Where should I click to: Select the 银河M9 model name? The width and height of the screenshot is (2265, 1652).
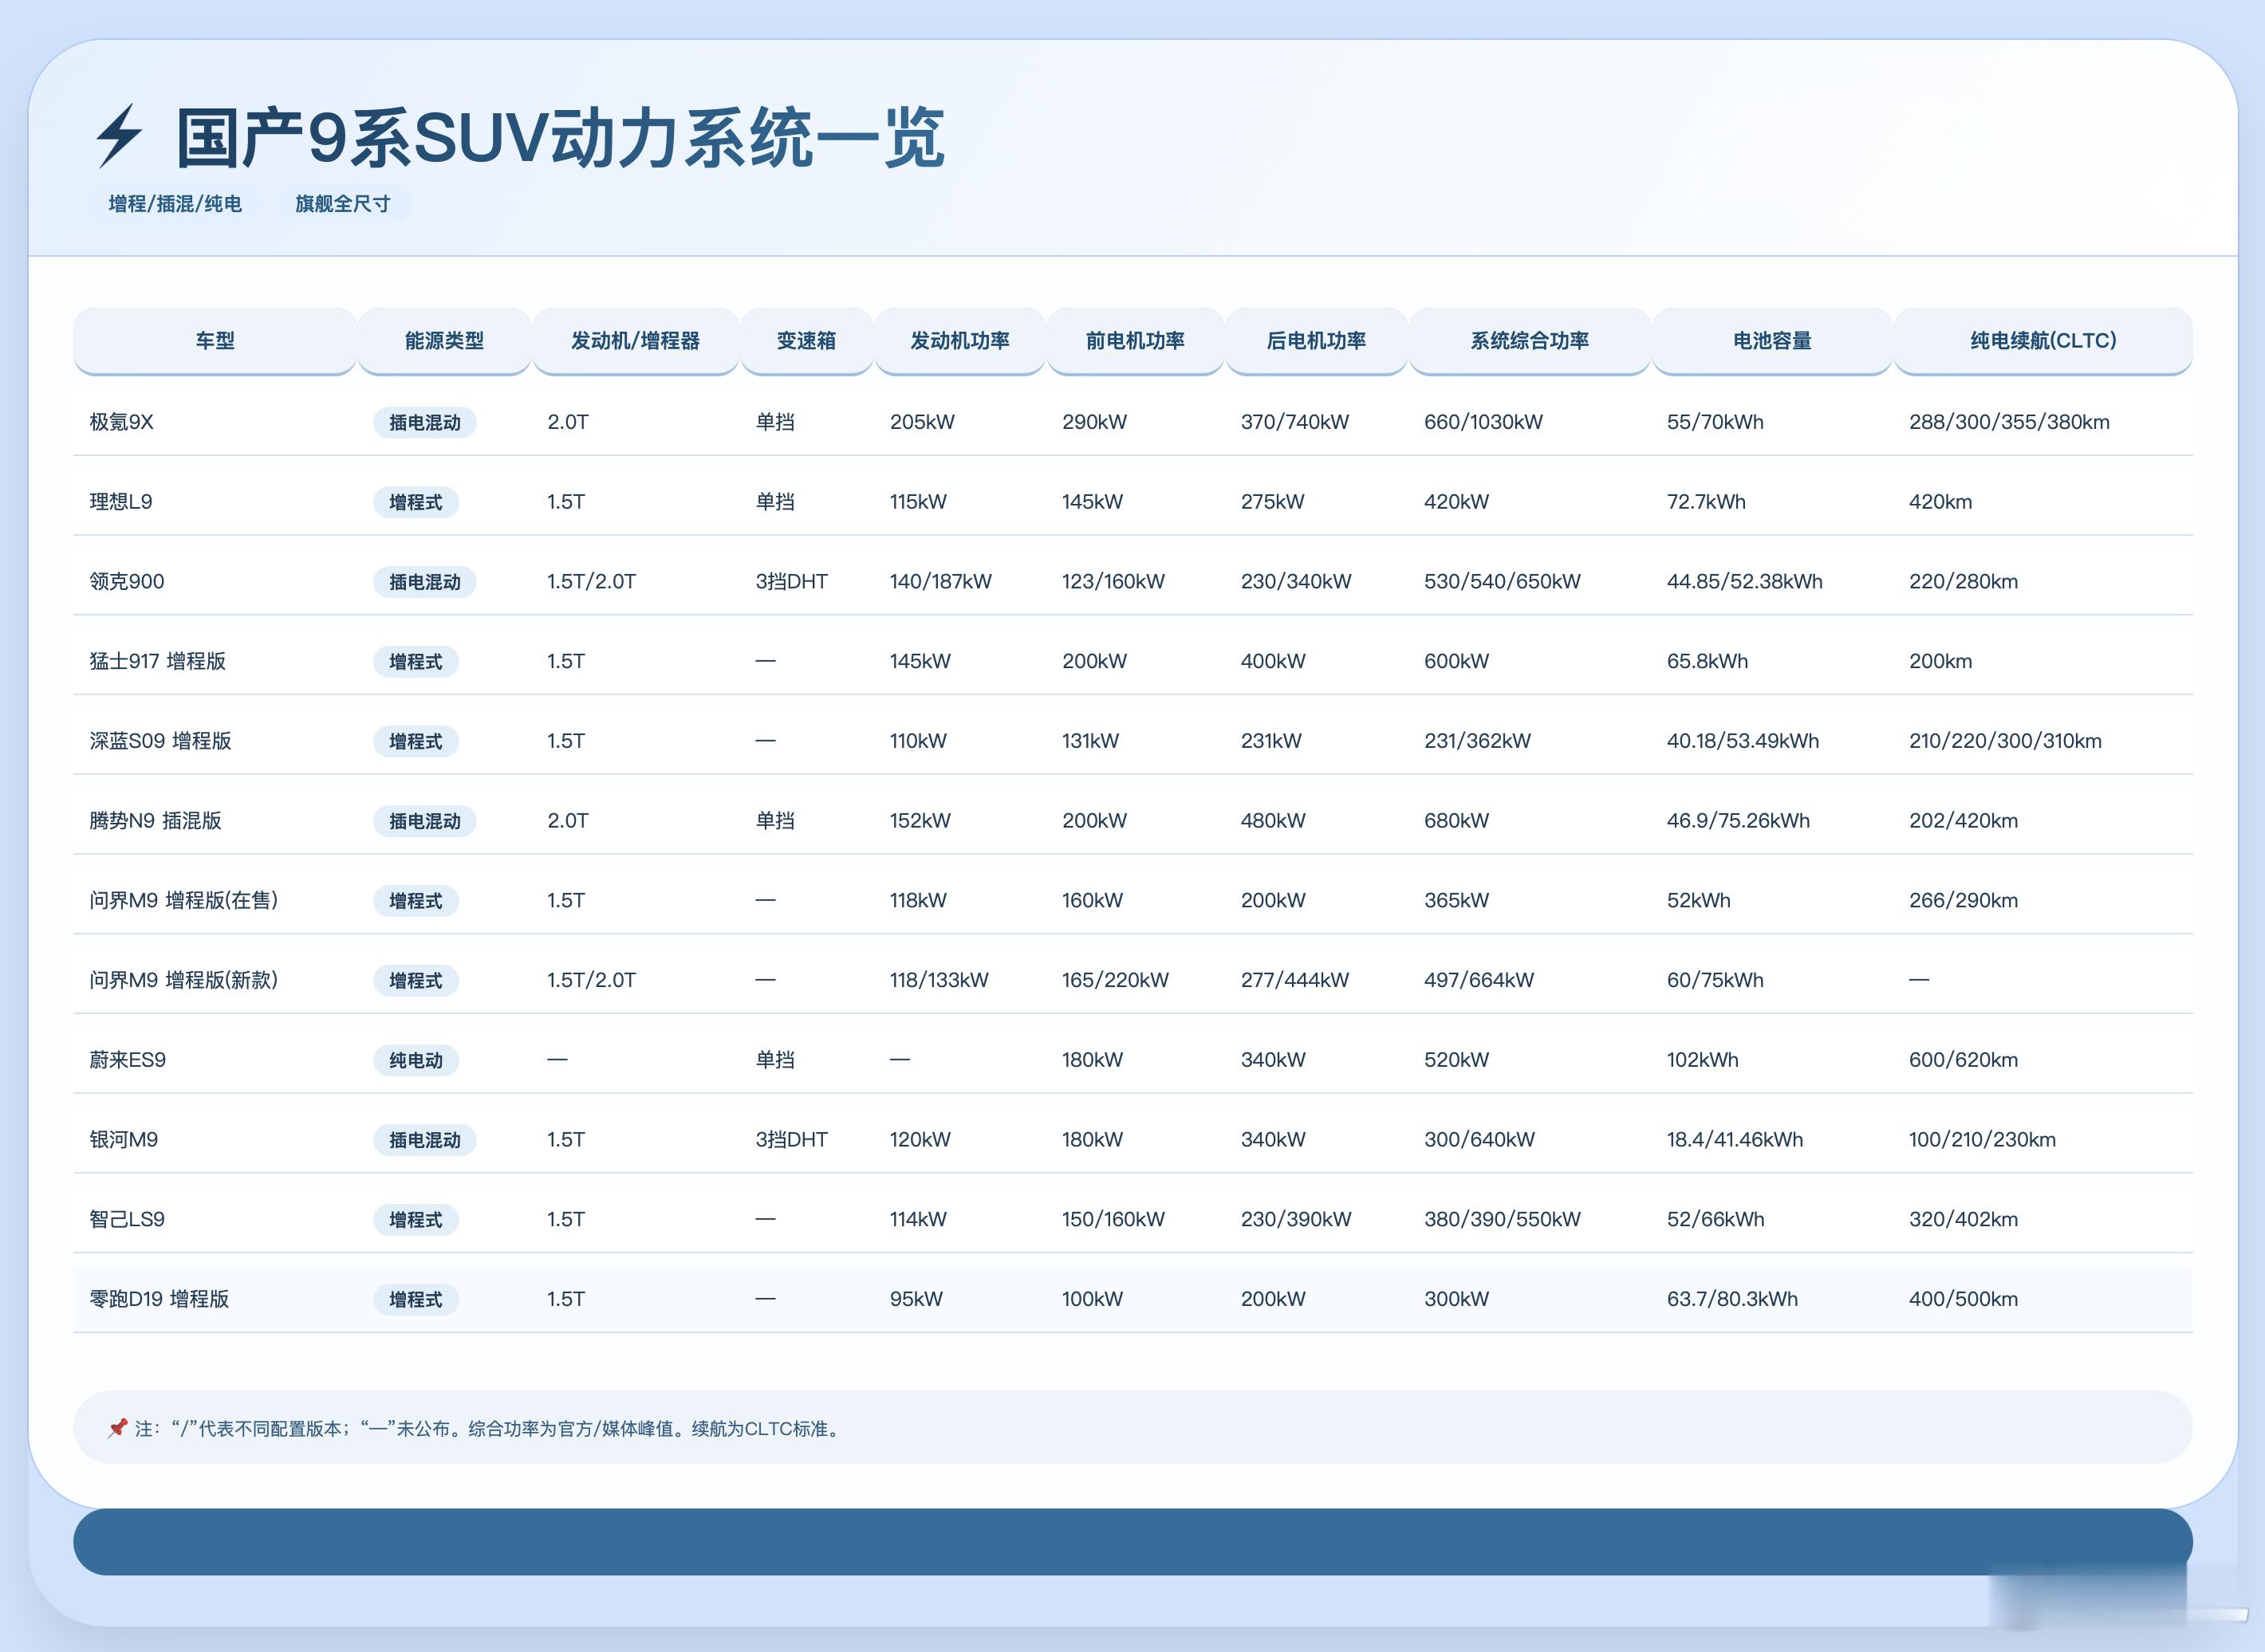[x=123, y=1140]
